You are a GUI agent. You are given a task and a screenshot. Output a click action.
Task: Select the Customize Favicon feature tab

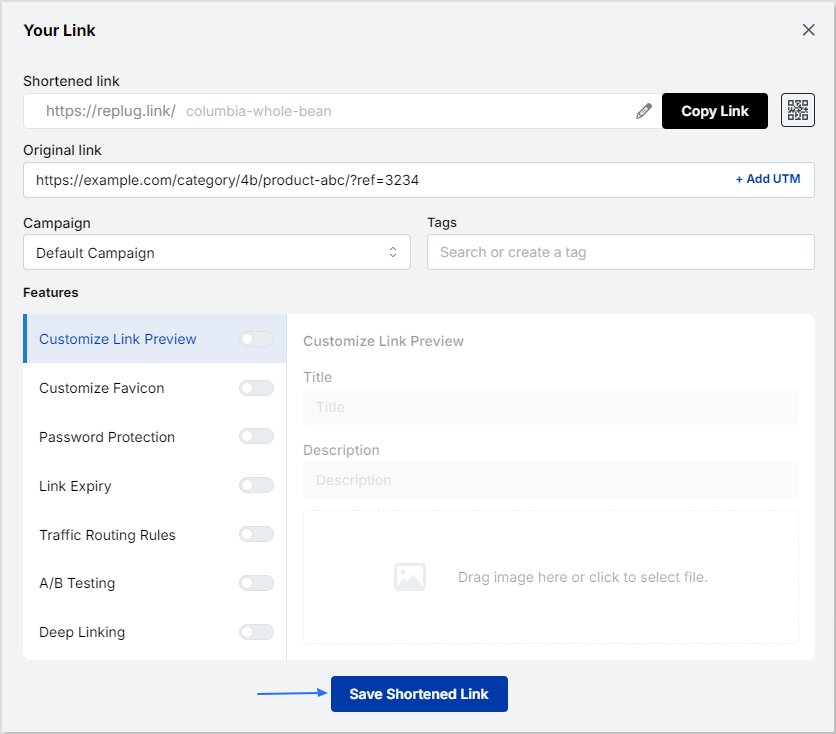[x=155, y=388]
